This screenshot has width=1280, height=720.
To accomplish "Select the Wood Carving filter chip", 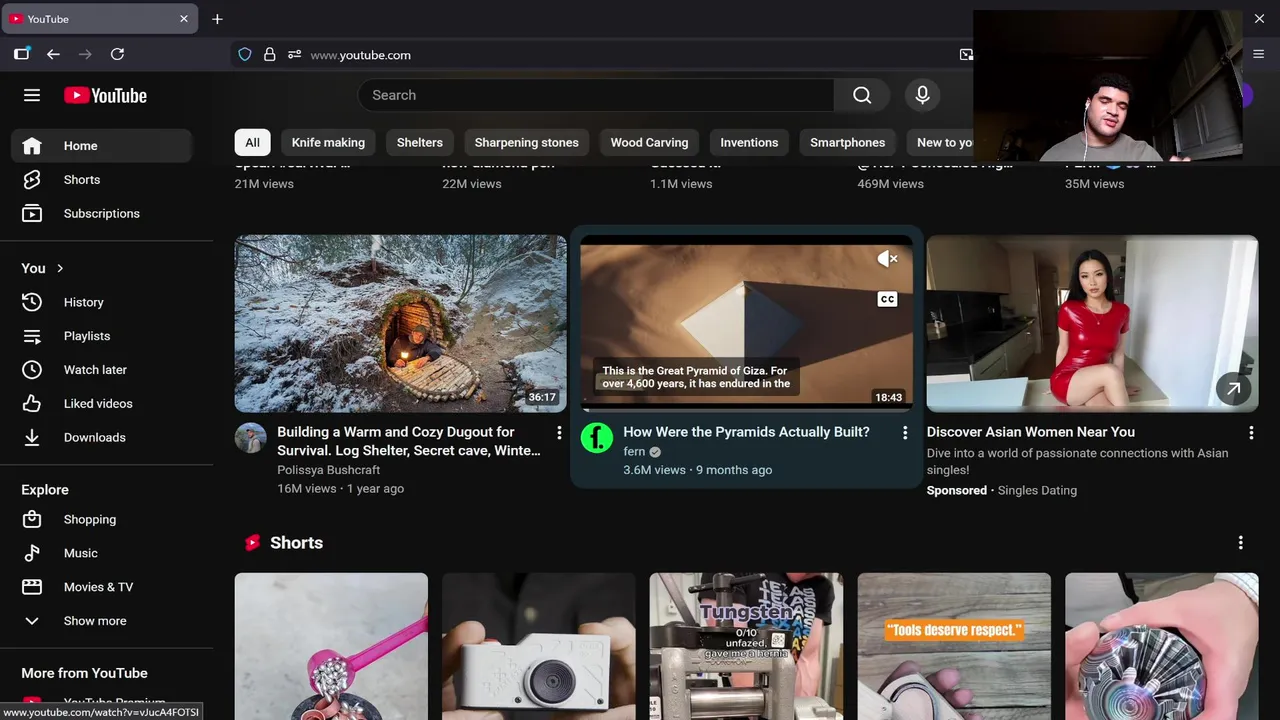I will [649, 142].
